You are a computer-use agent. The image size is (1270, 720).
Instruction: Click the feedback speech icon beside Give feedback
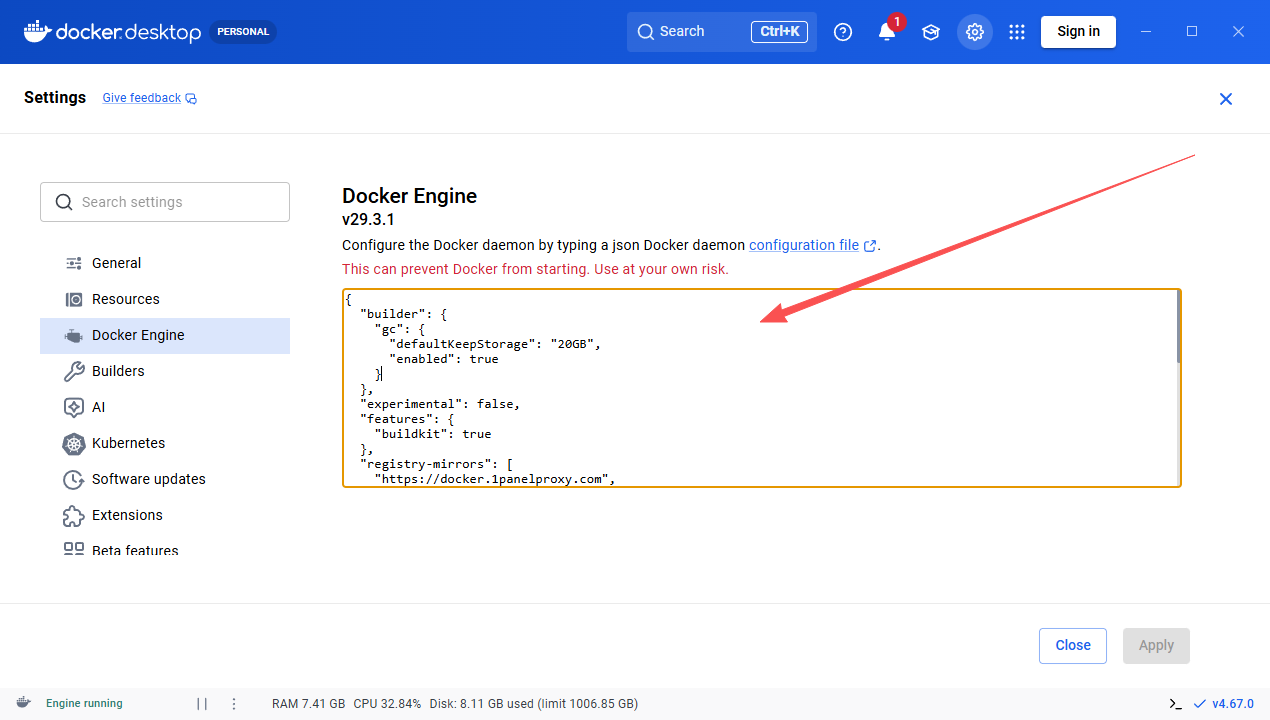pyautogui.click(x=191, y=98)
